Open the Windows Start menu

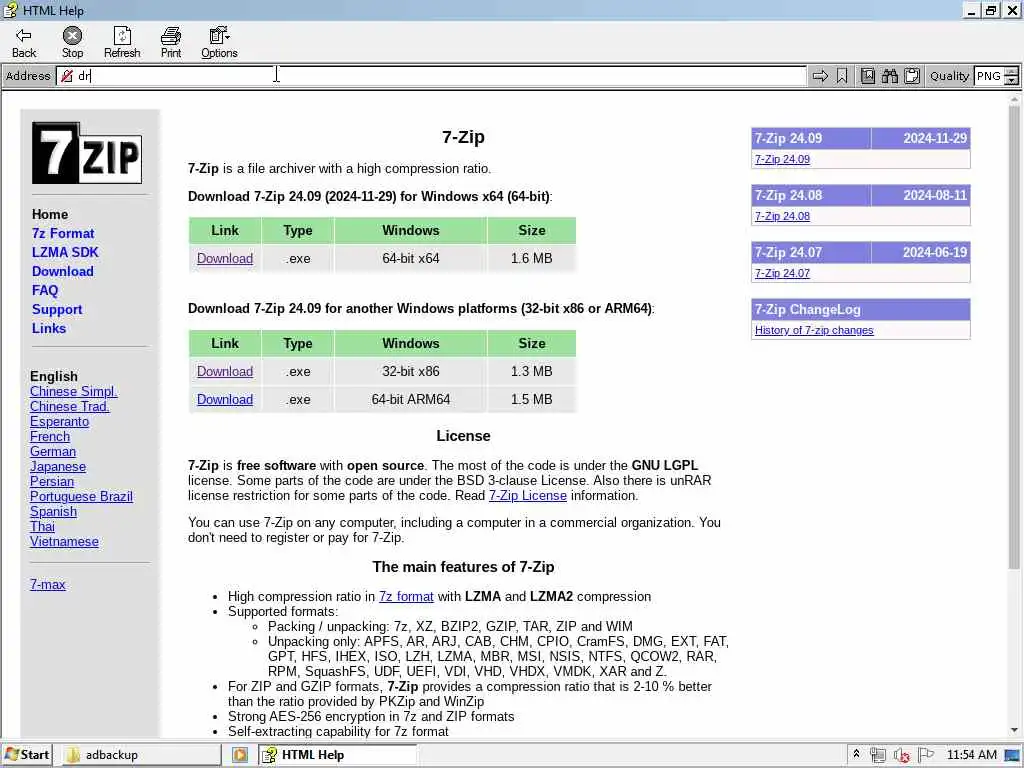(x=26, y=755)
